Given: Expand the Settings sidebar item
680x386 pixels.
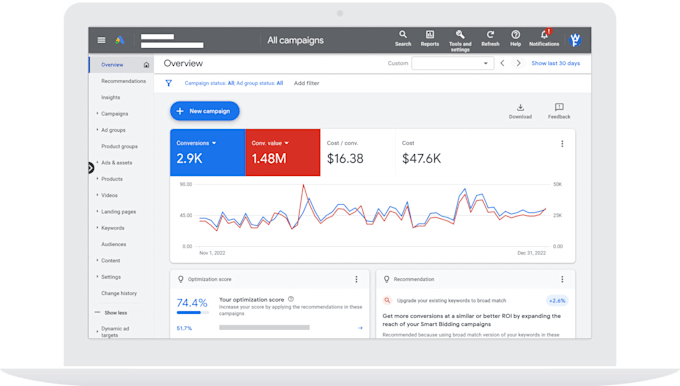Looking at the screenshot, I should tap(97, 276).
